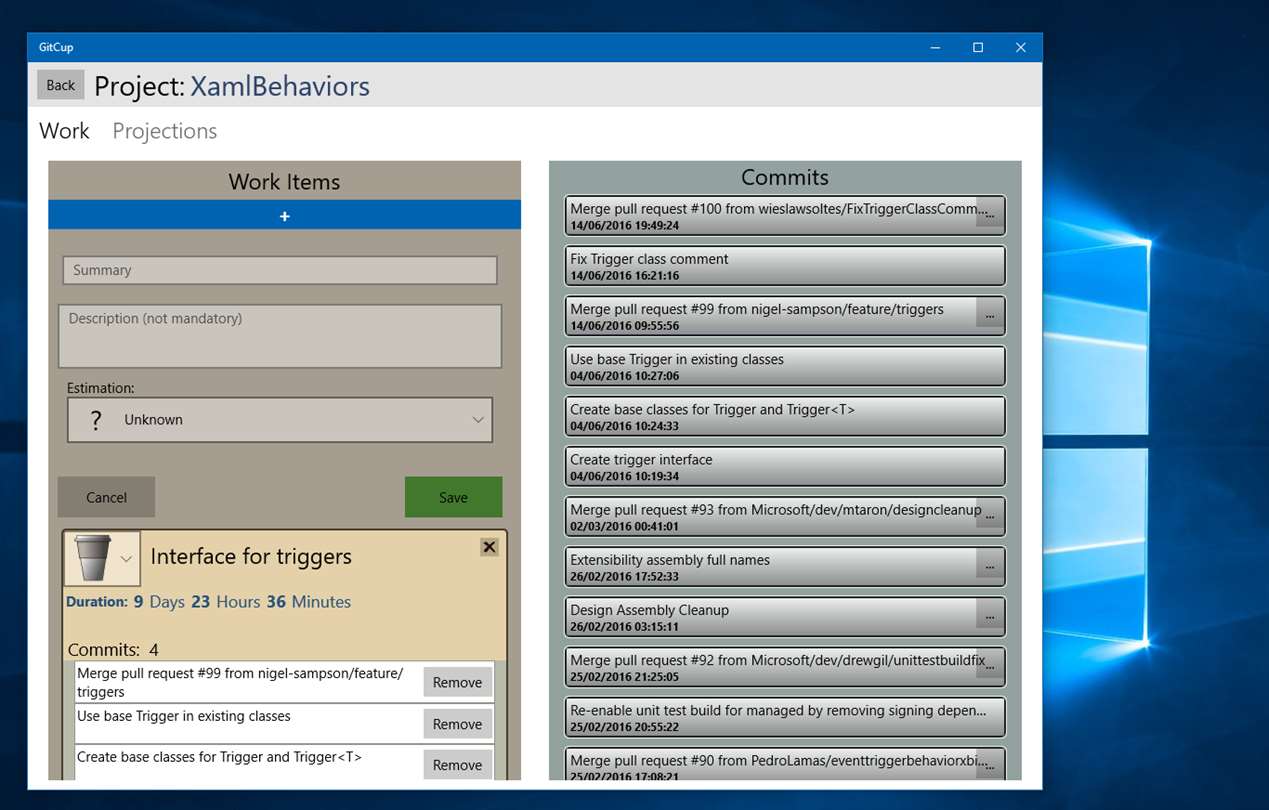1269x810 pixels.
Task: Switch to the Work tab
Action: tap(64, 131)
